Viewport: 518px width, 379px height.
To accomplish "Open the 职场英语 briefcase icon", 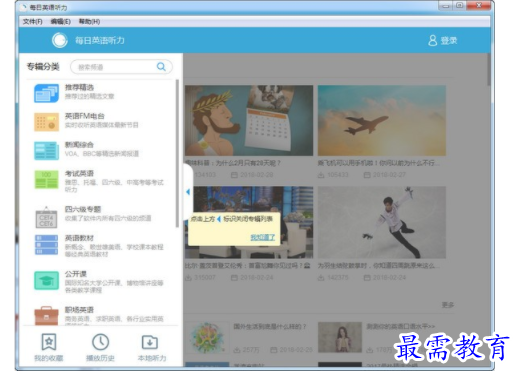I will click(46, 315).
